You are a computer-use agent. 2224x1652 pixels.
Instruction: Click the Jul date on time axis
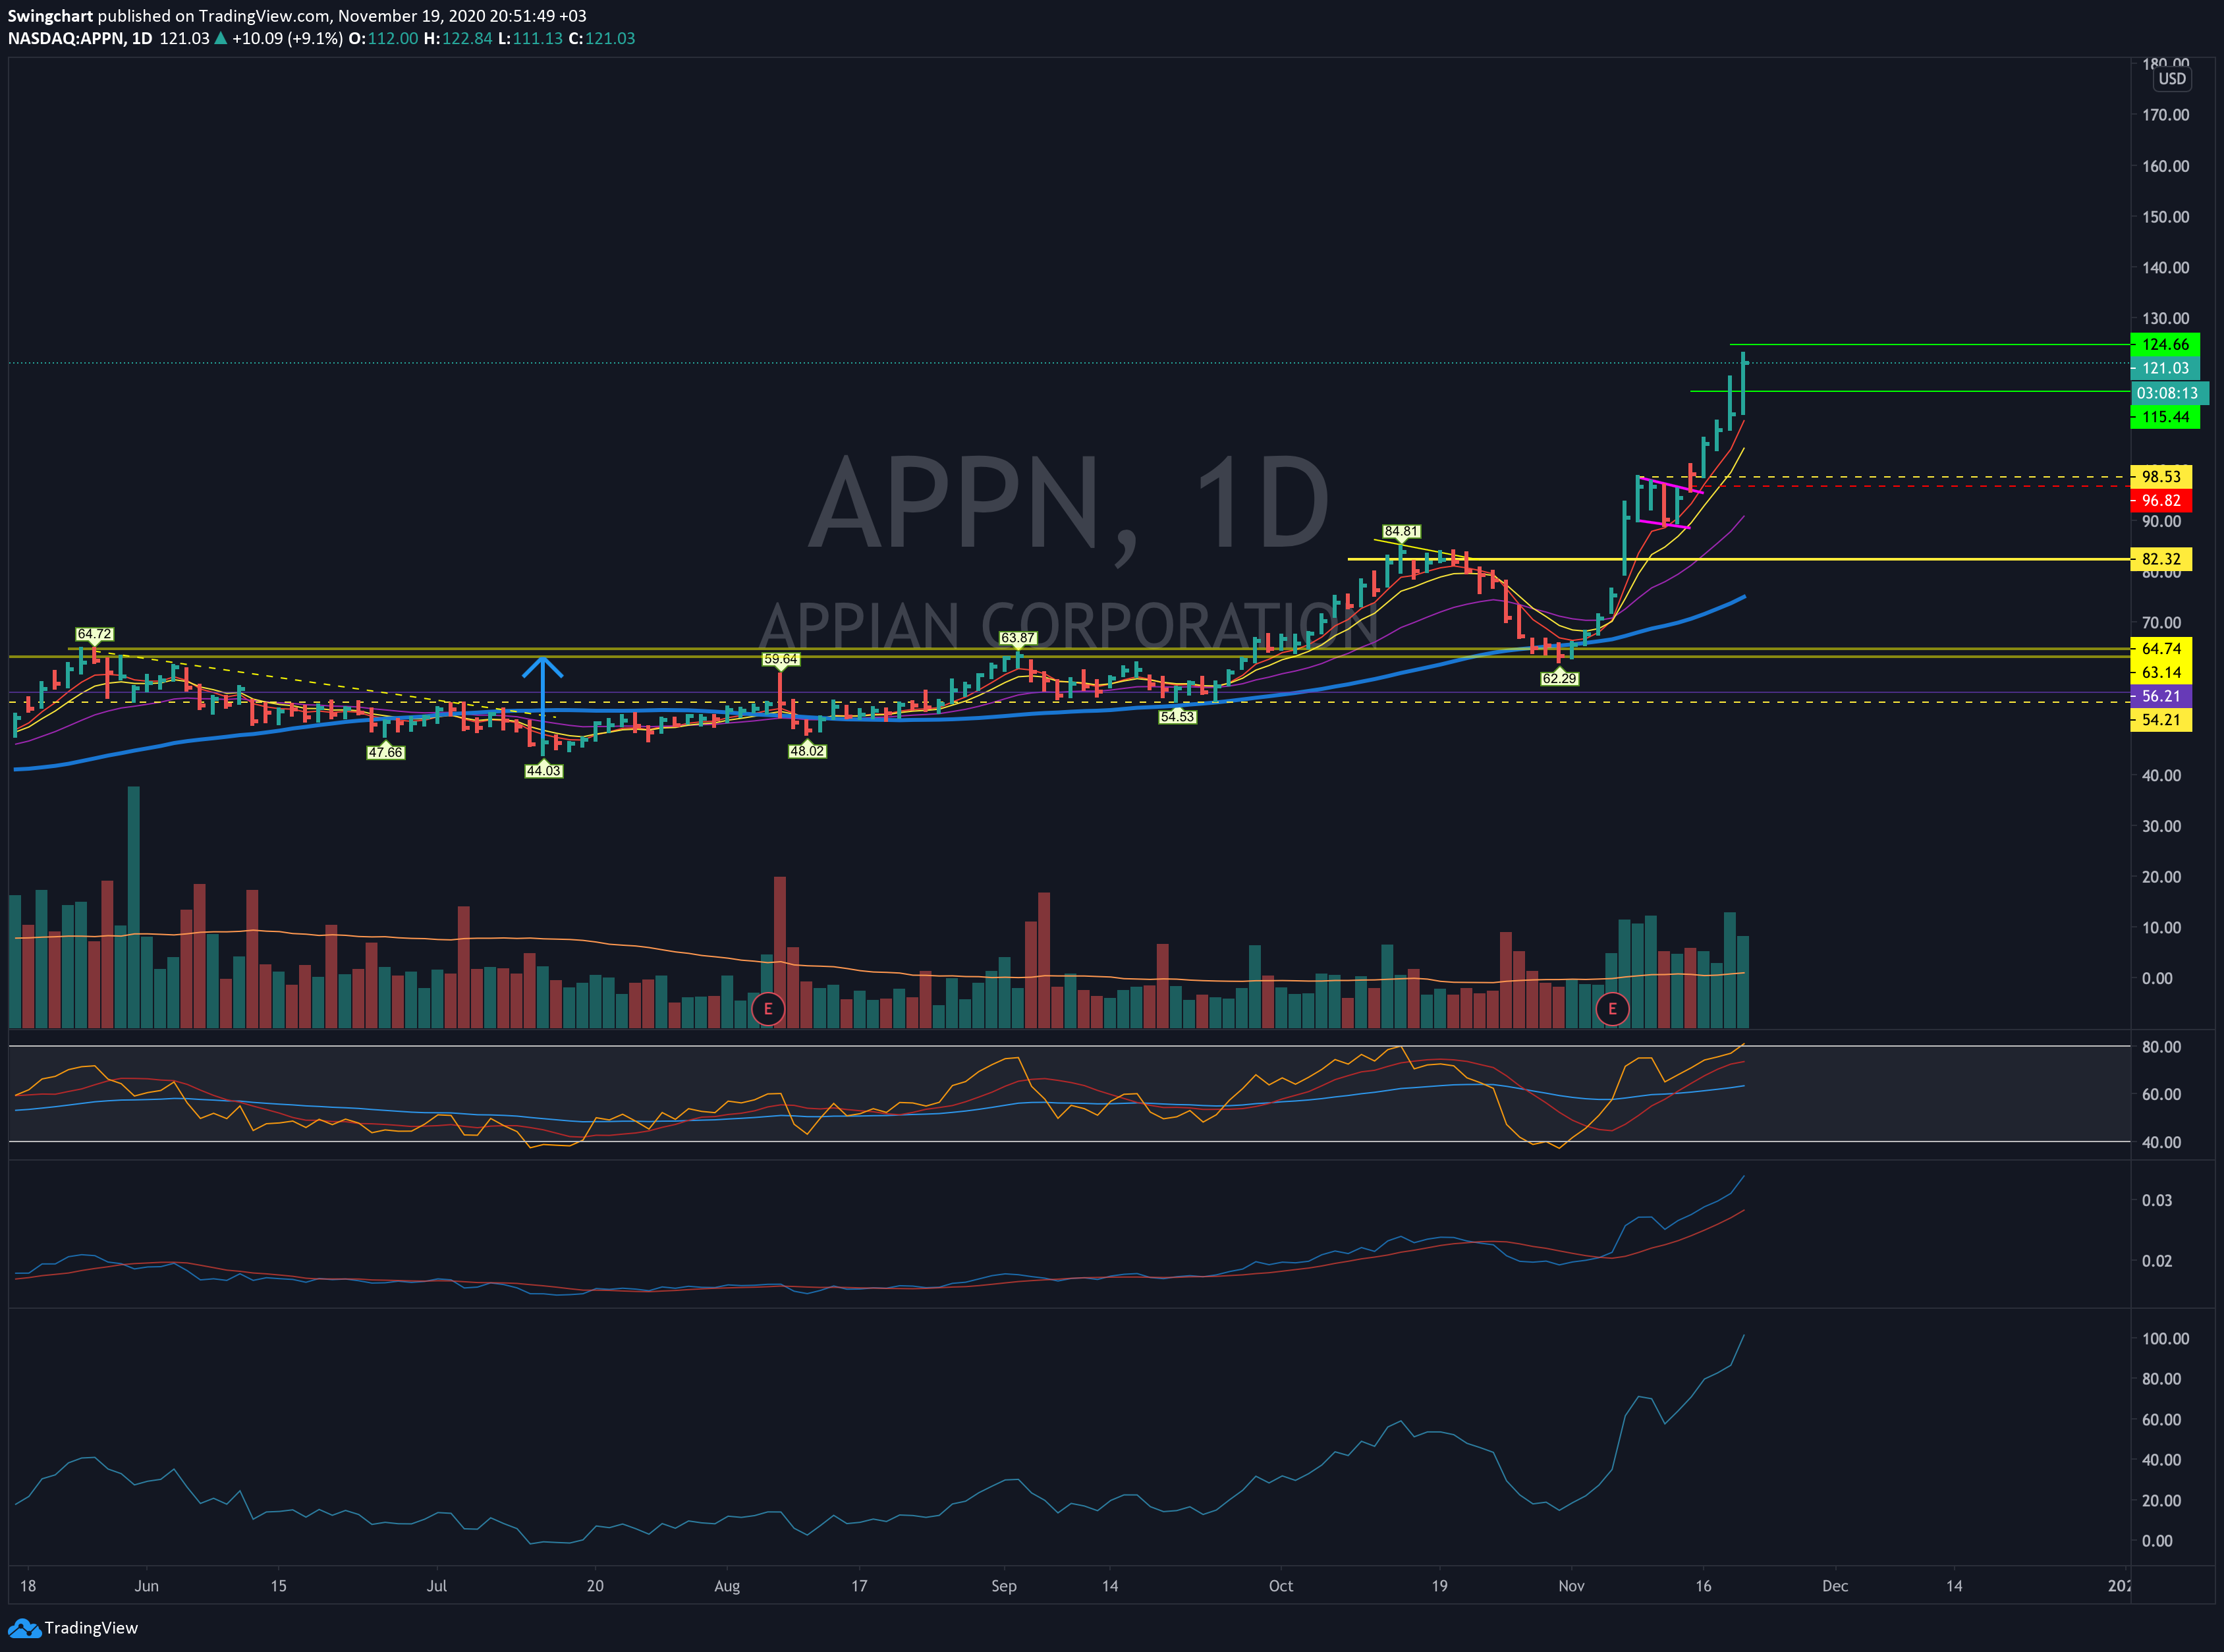click(x=437, y=1586)
